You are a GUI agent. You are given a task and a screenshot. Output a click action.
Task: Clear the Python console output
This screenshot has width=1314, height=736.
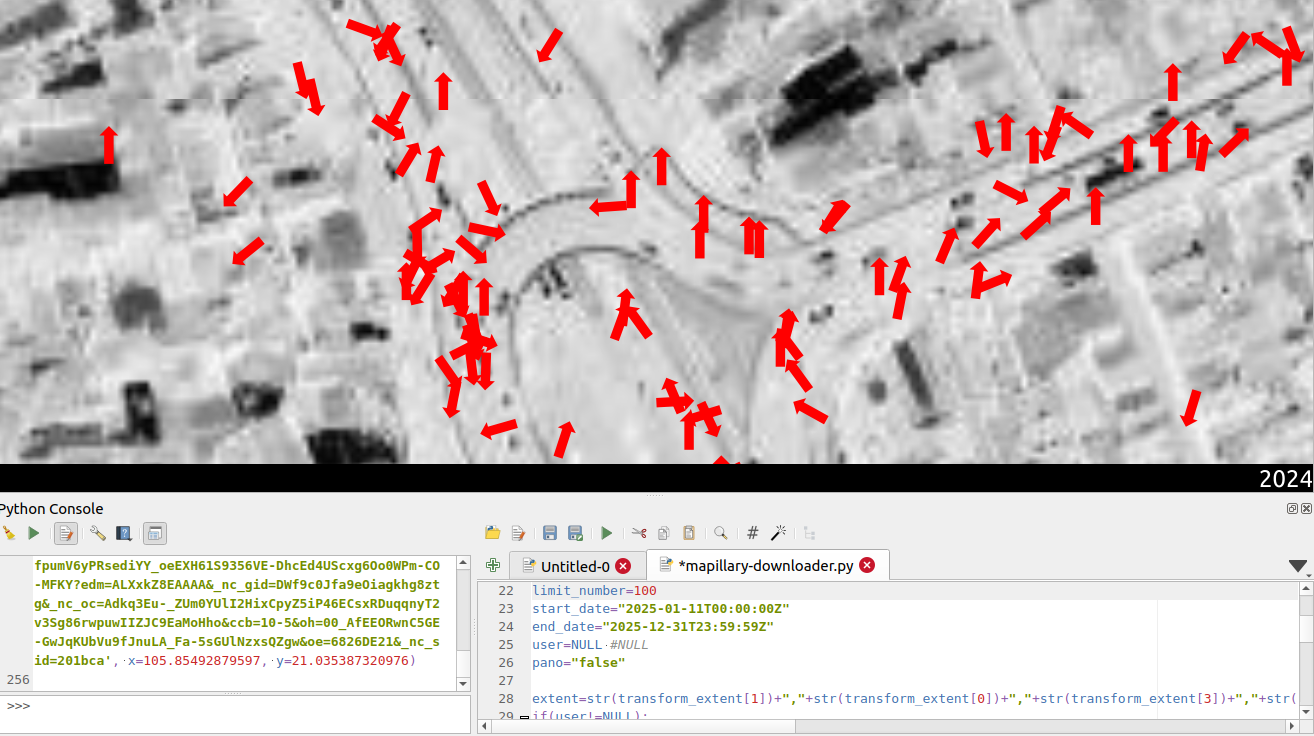pyautogui.click(x=8, y=533)
